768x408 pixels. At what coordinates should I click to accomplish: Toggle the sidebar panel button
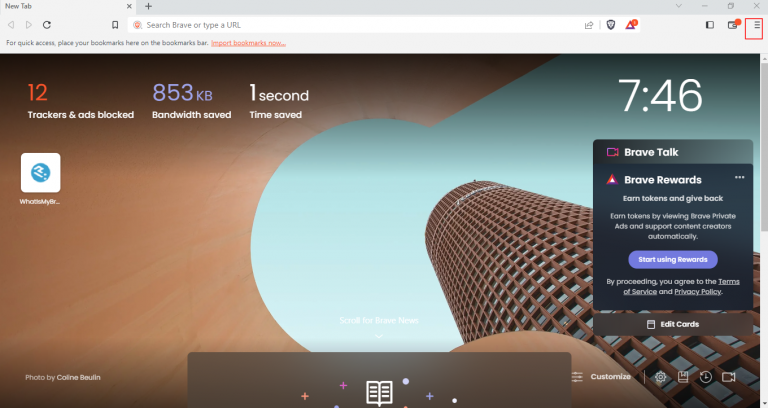tap(710, 24)
